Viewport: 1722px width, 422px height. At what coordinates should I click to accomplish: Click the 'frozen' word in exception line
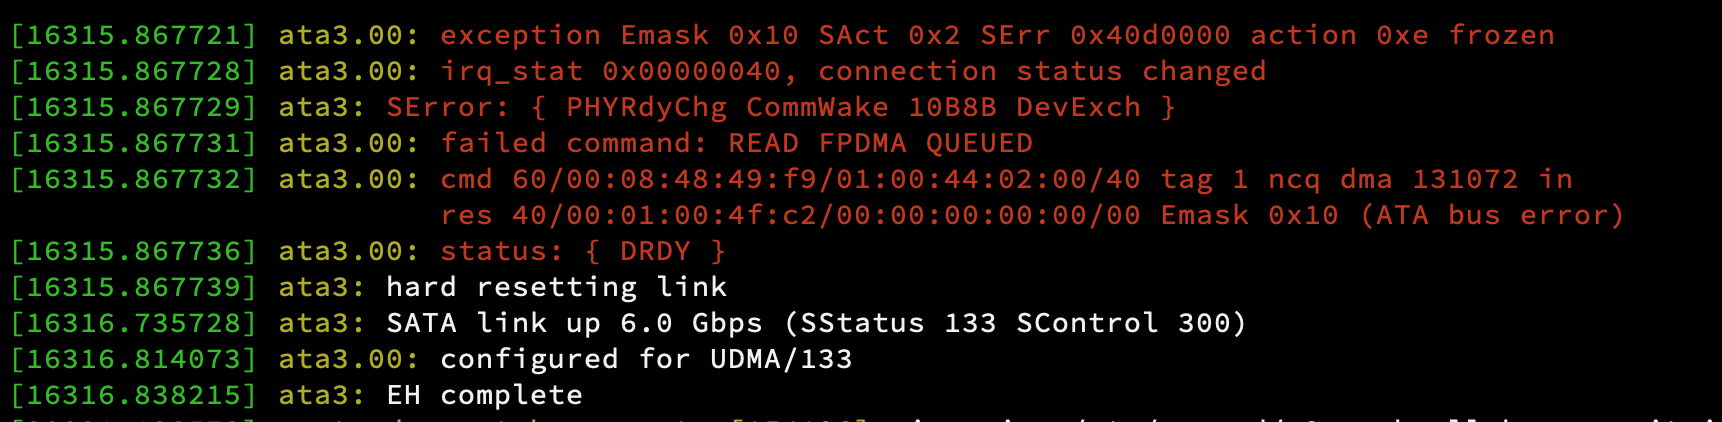coord(1501,36)
